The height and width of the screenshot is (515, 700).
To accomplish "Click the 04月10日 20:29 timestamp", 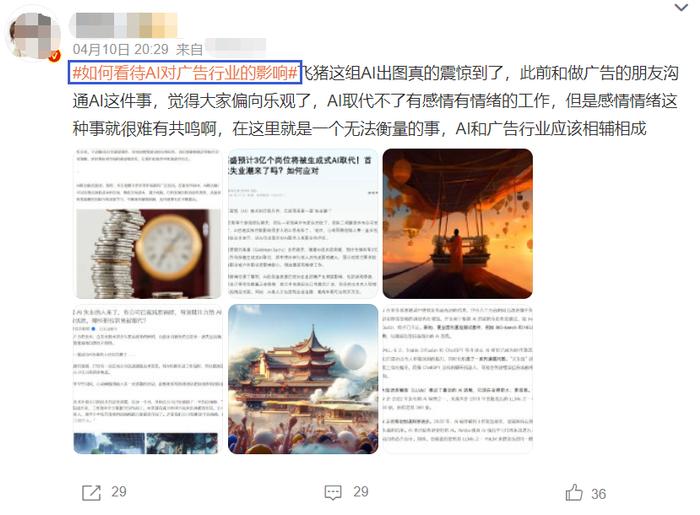I will (121, 49).
